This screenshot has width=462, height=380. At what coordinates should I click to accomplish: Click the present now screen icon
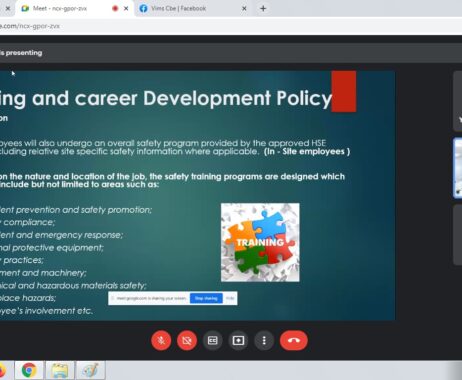click(x=238, y=340)
